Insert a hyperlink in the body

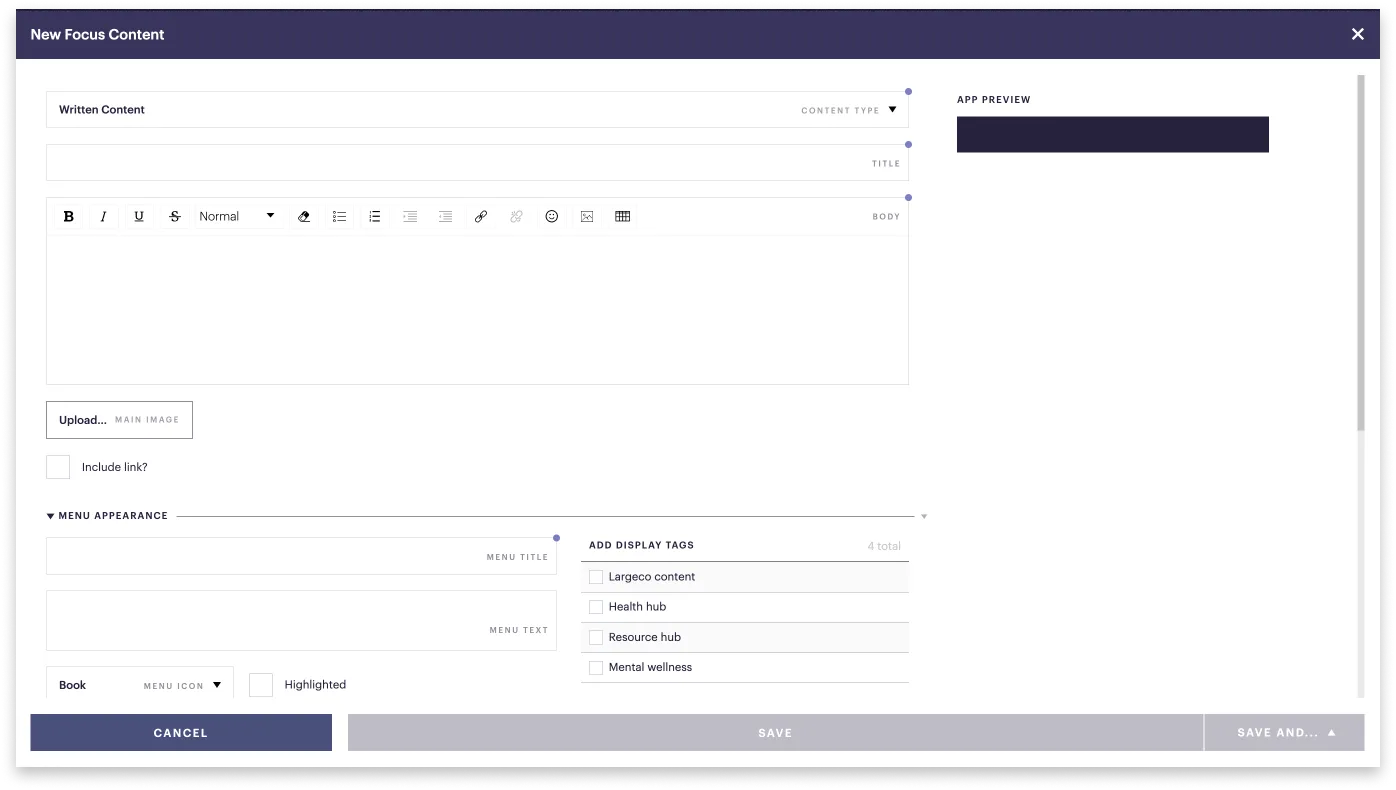click(481, 217)
